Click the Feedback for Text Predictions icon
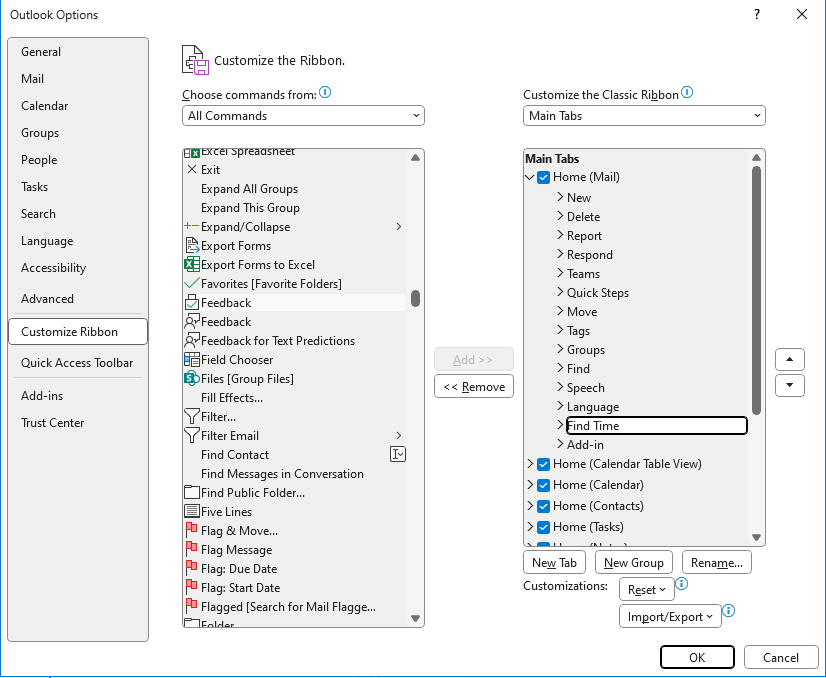This screenshot has height=678, width=826. [x=192, y=340]
